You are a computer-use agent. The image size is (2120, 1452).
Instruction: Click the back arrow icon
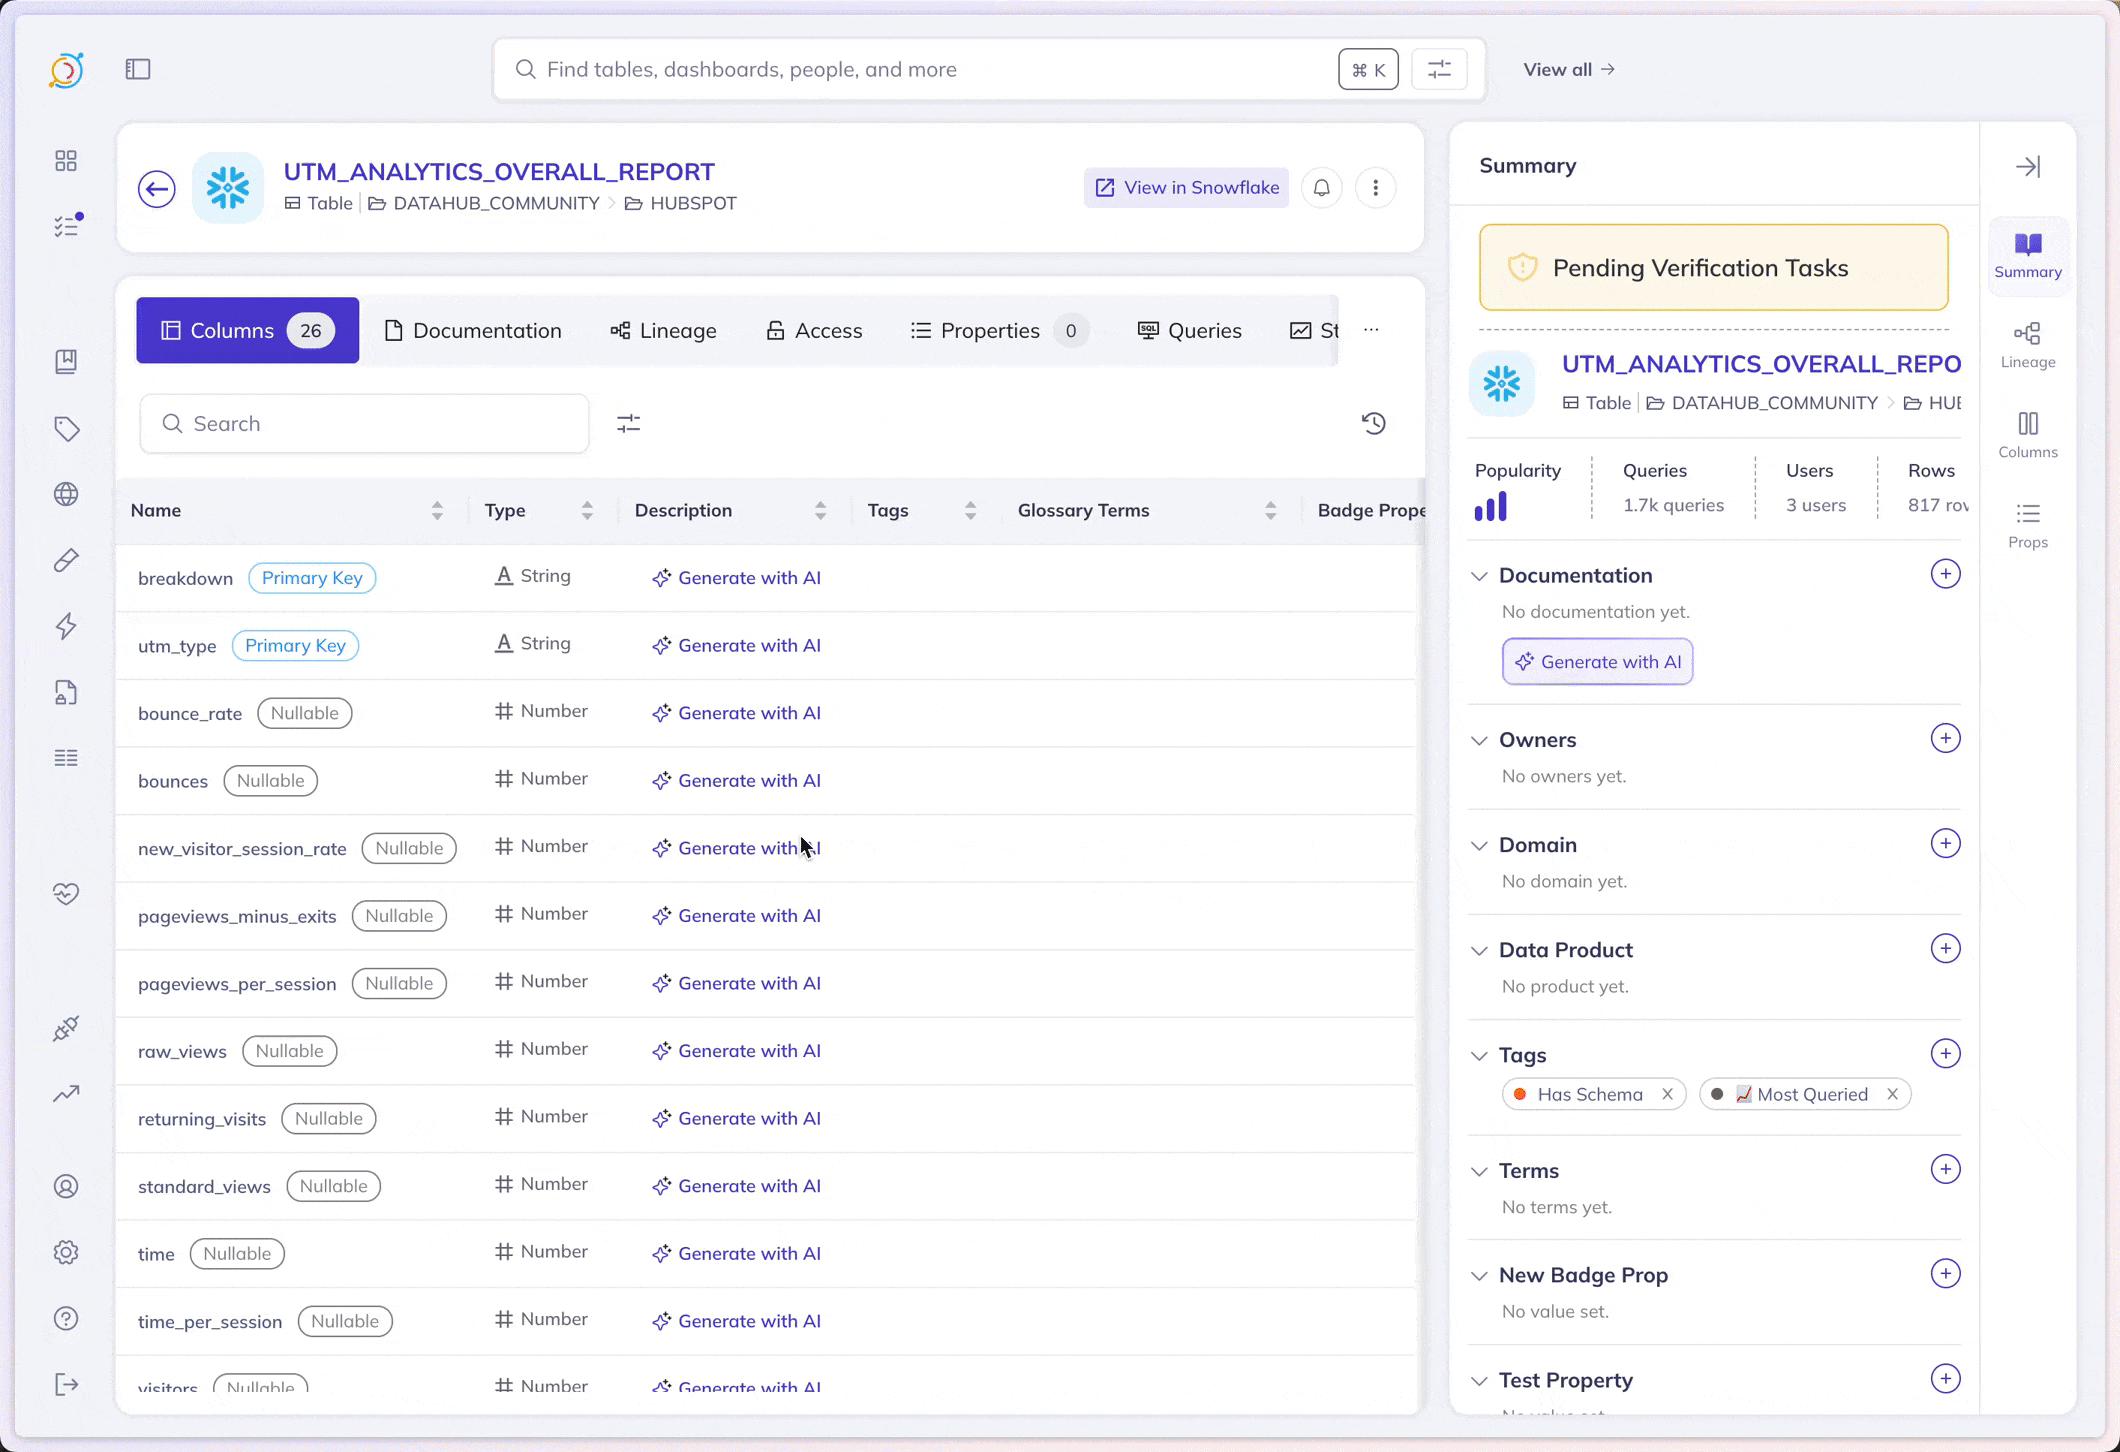coord(157,188)
